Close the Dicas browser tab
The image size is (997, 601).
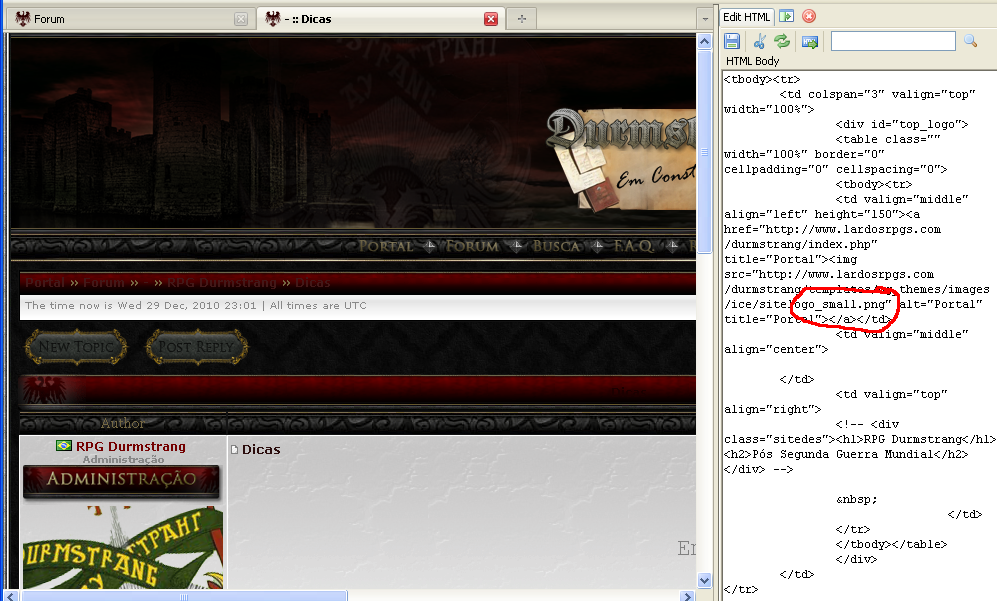(x=491, y=19)
